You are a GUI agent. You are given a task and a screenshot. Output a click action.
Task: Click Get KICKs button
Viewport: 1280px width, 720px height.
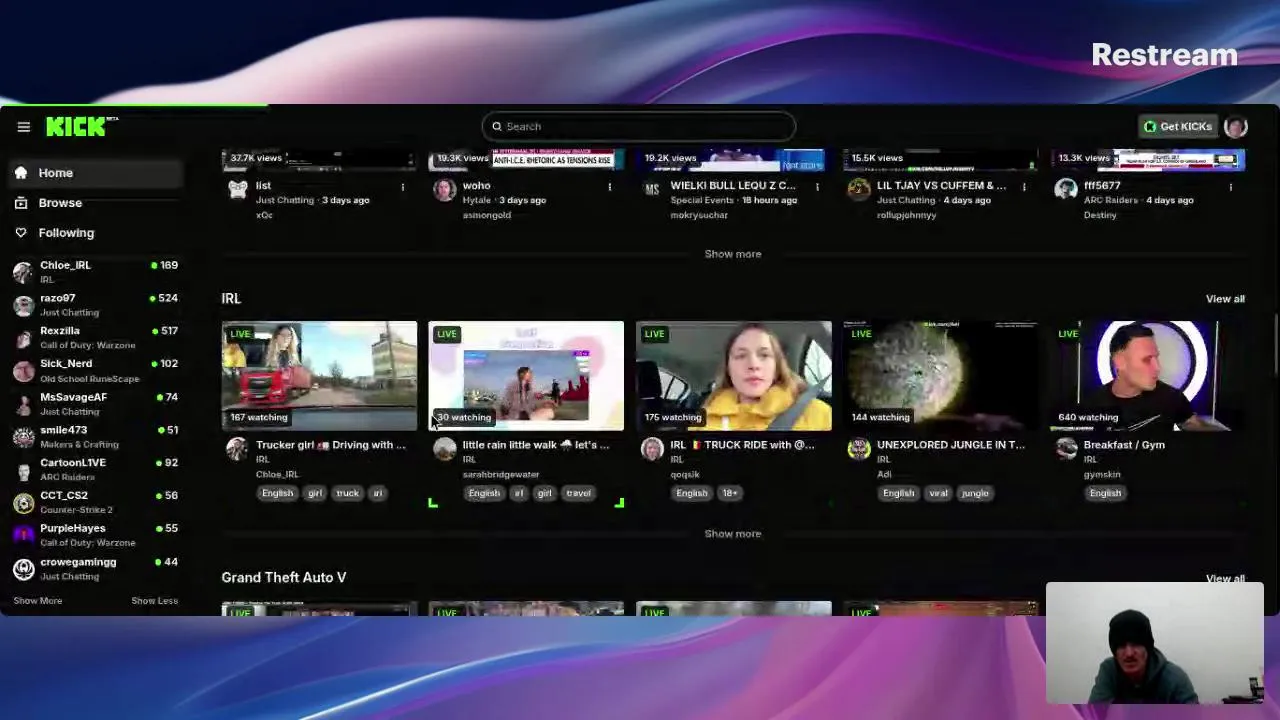(1178, 127)
